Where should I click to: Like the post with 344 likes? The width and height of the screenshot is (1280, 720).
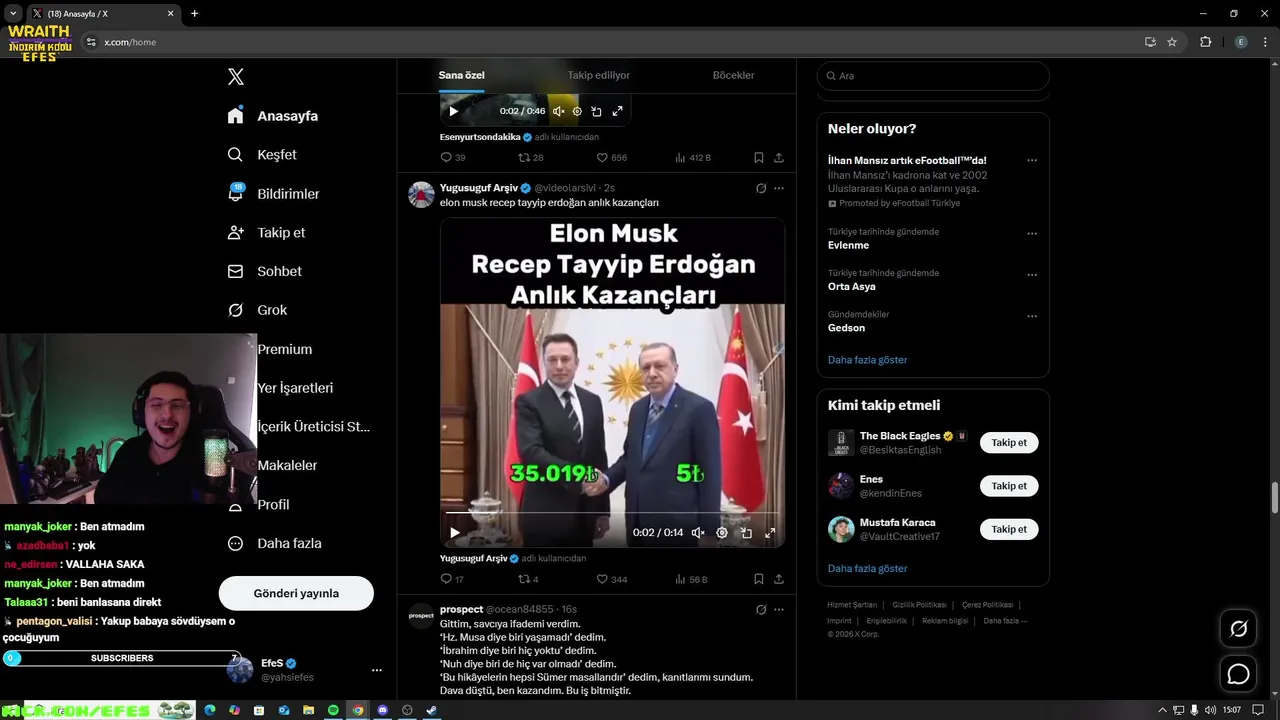click(x=611, y=579)
